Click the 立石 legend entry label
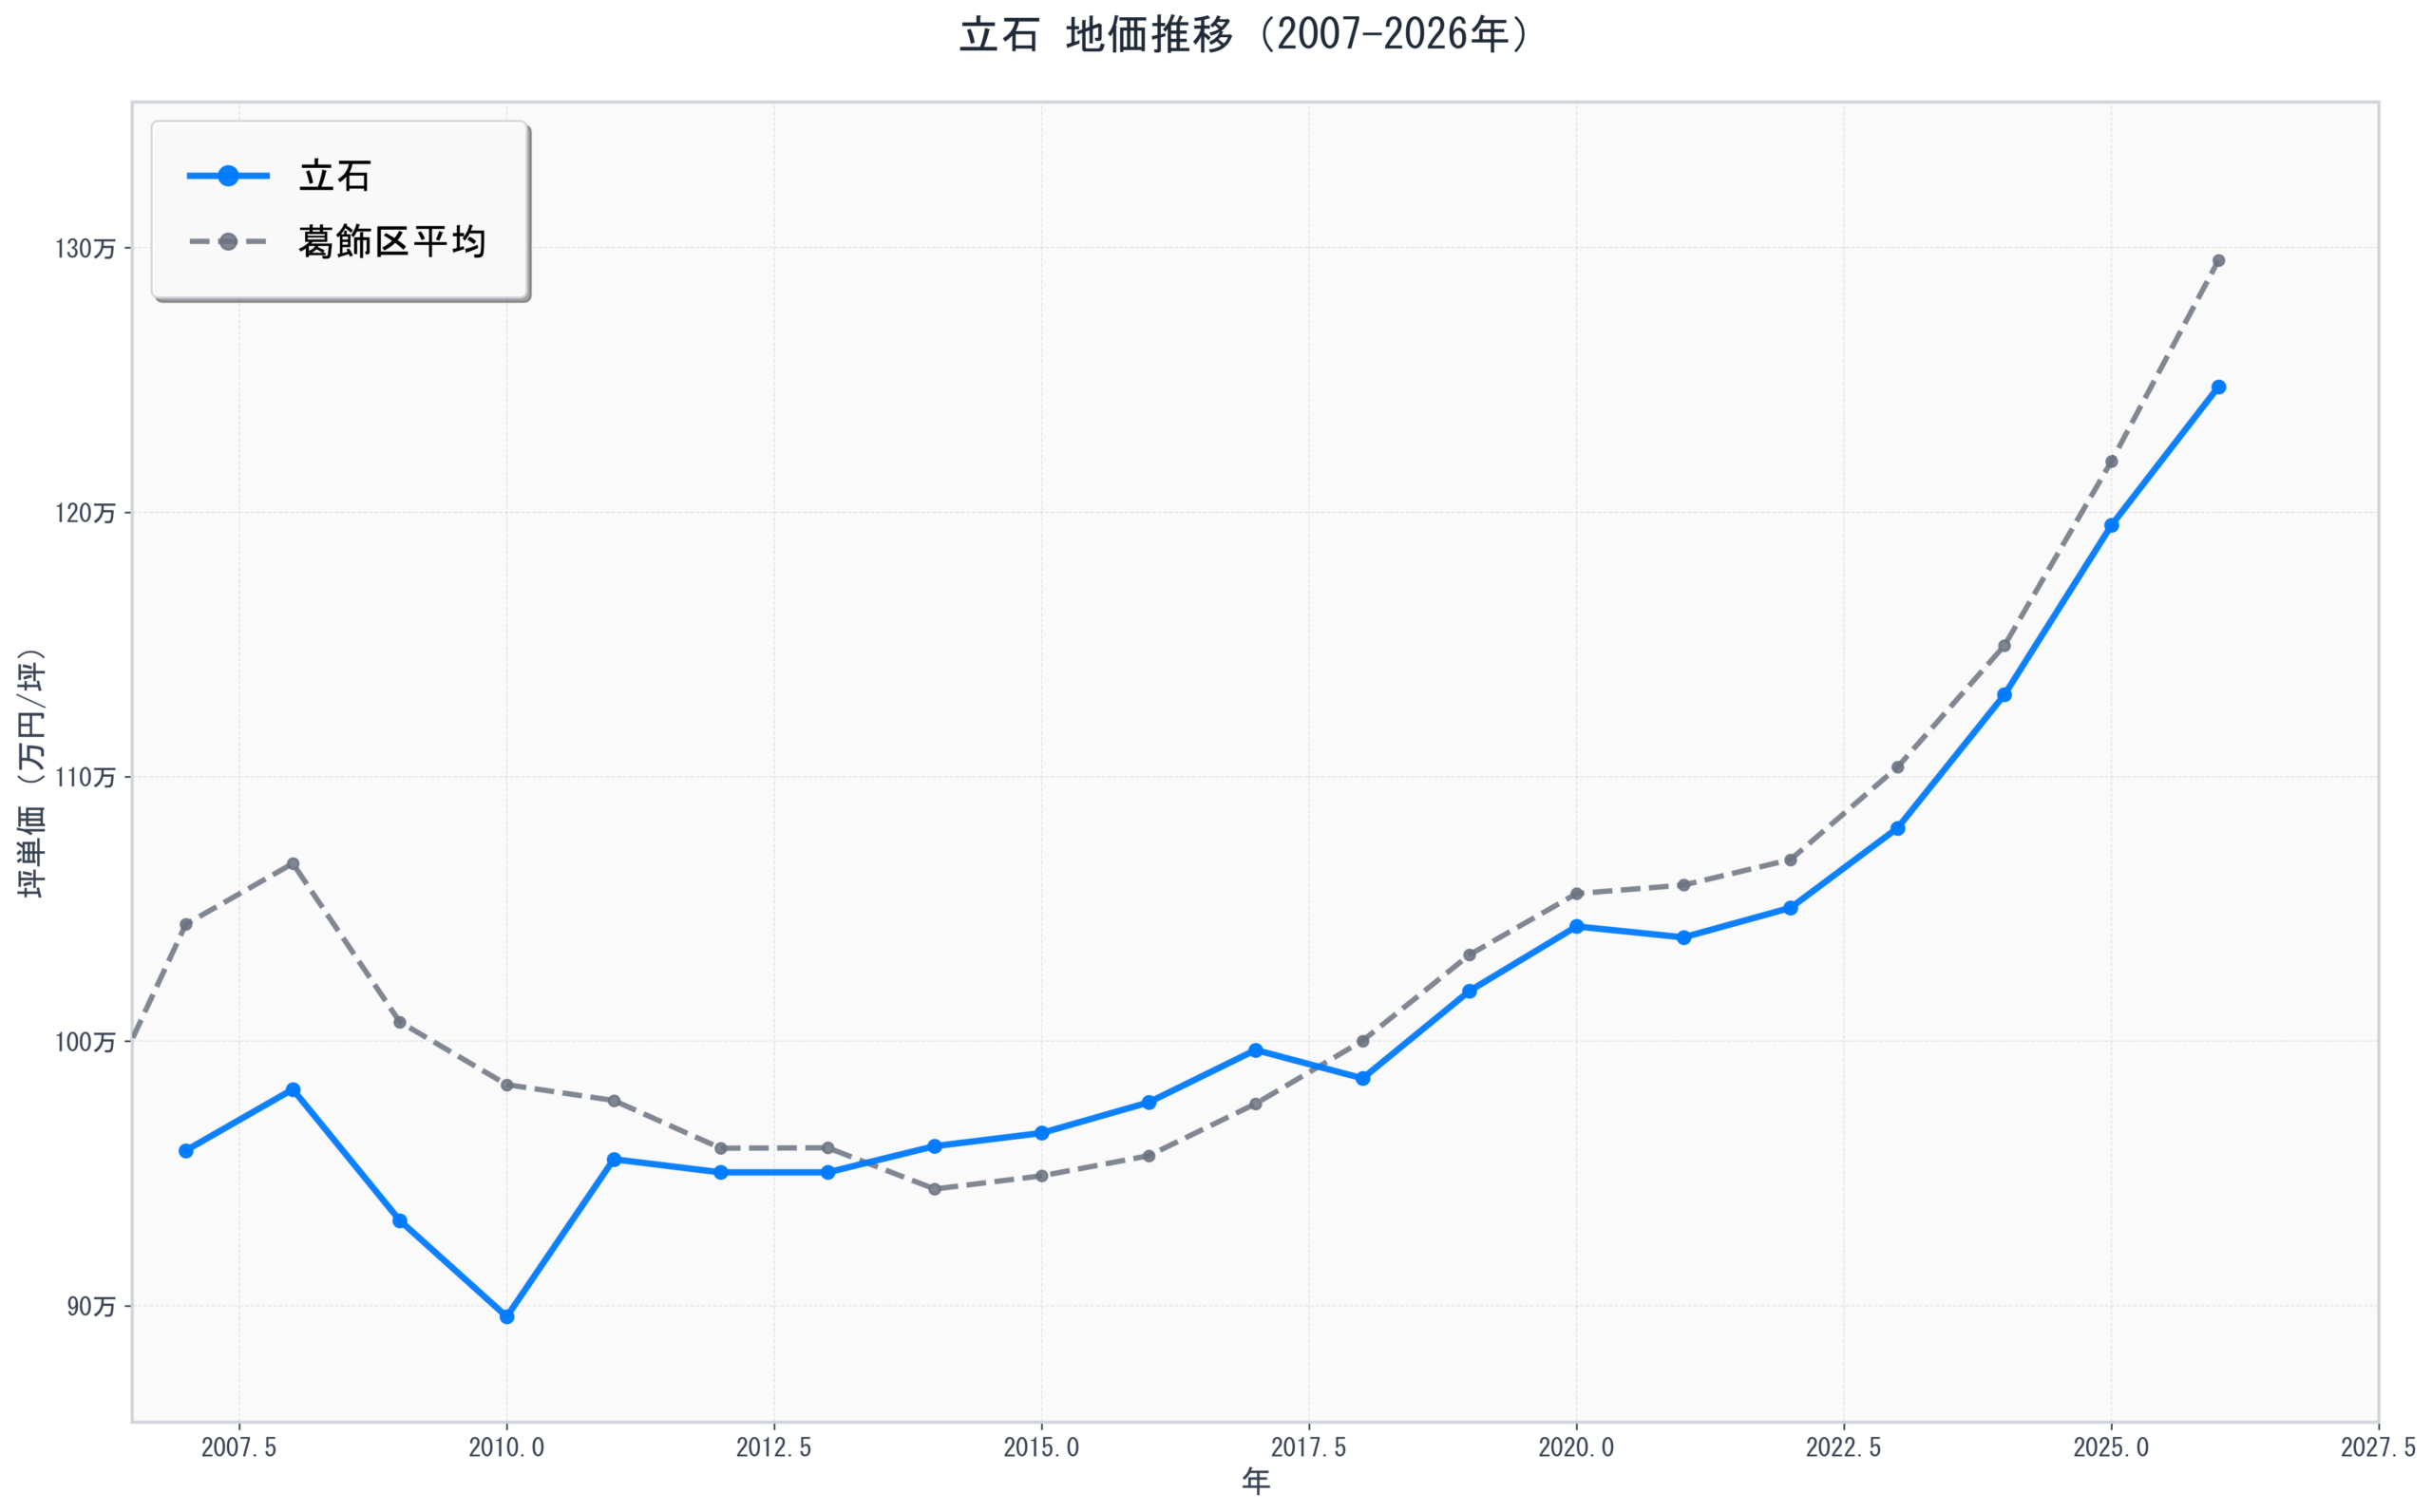This screenshot has width=2432, height=1512. click(x=335, y=176)
